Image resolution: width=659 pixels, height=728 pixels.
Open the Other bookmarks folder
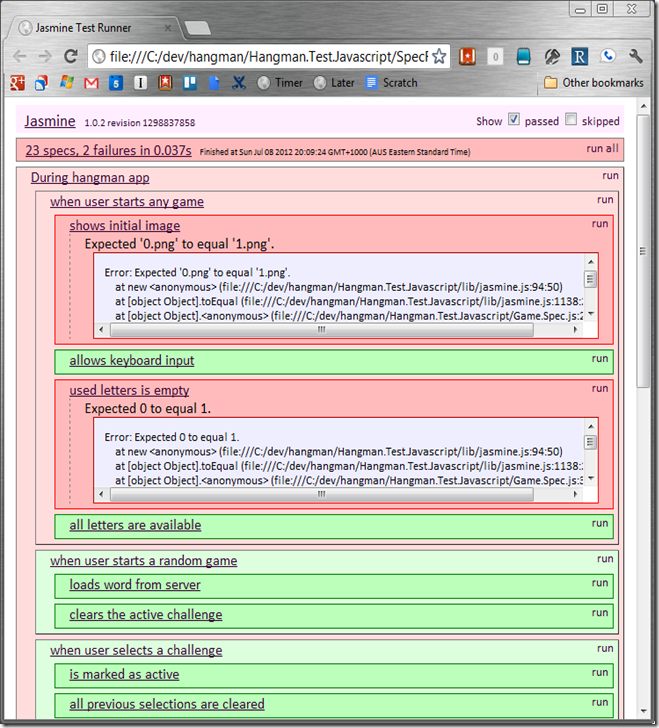pos(593,83)
